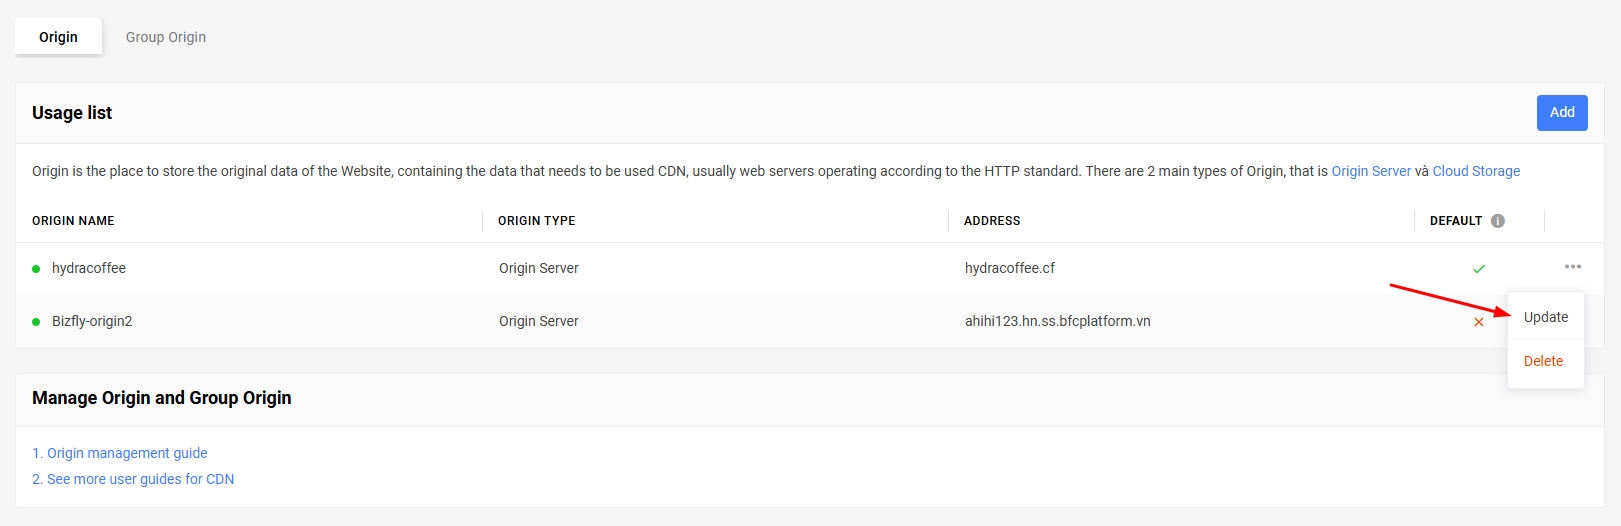Image resolution: width=1621 pixels, height=526 pixels.
Task: Click the hydracoffee origin name
Action: tap(89, 268)
